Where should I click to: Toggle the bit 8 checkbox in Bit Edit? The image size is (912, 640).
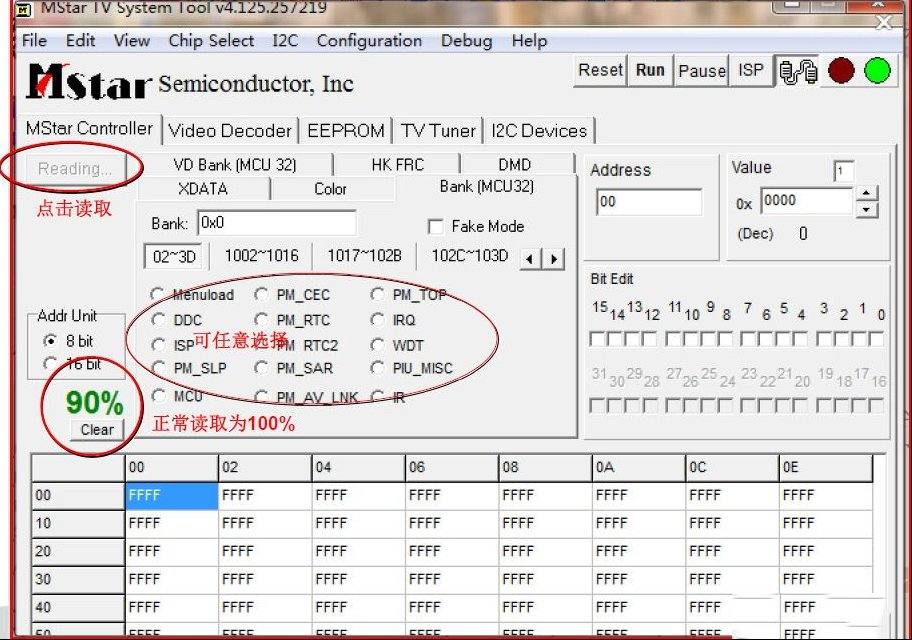(725, 339)
